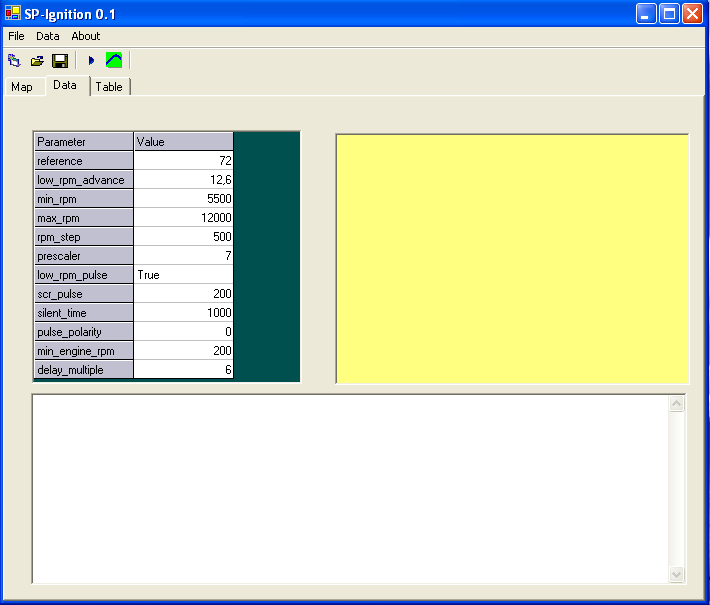Click the blue play arrow icon

click(91, 60)
